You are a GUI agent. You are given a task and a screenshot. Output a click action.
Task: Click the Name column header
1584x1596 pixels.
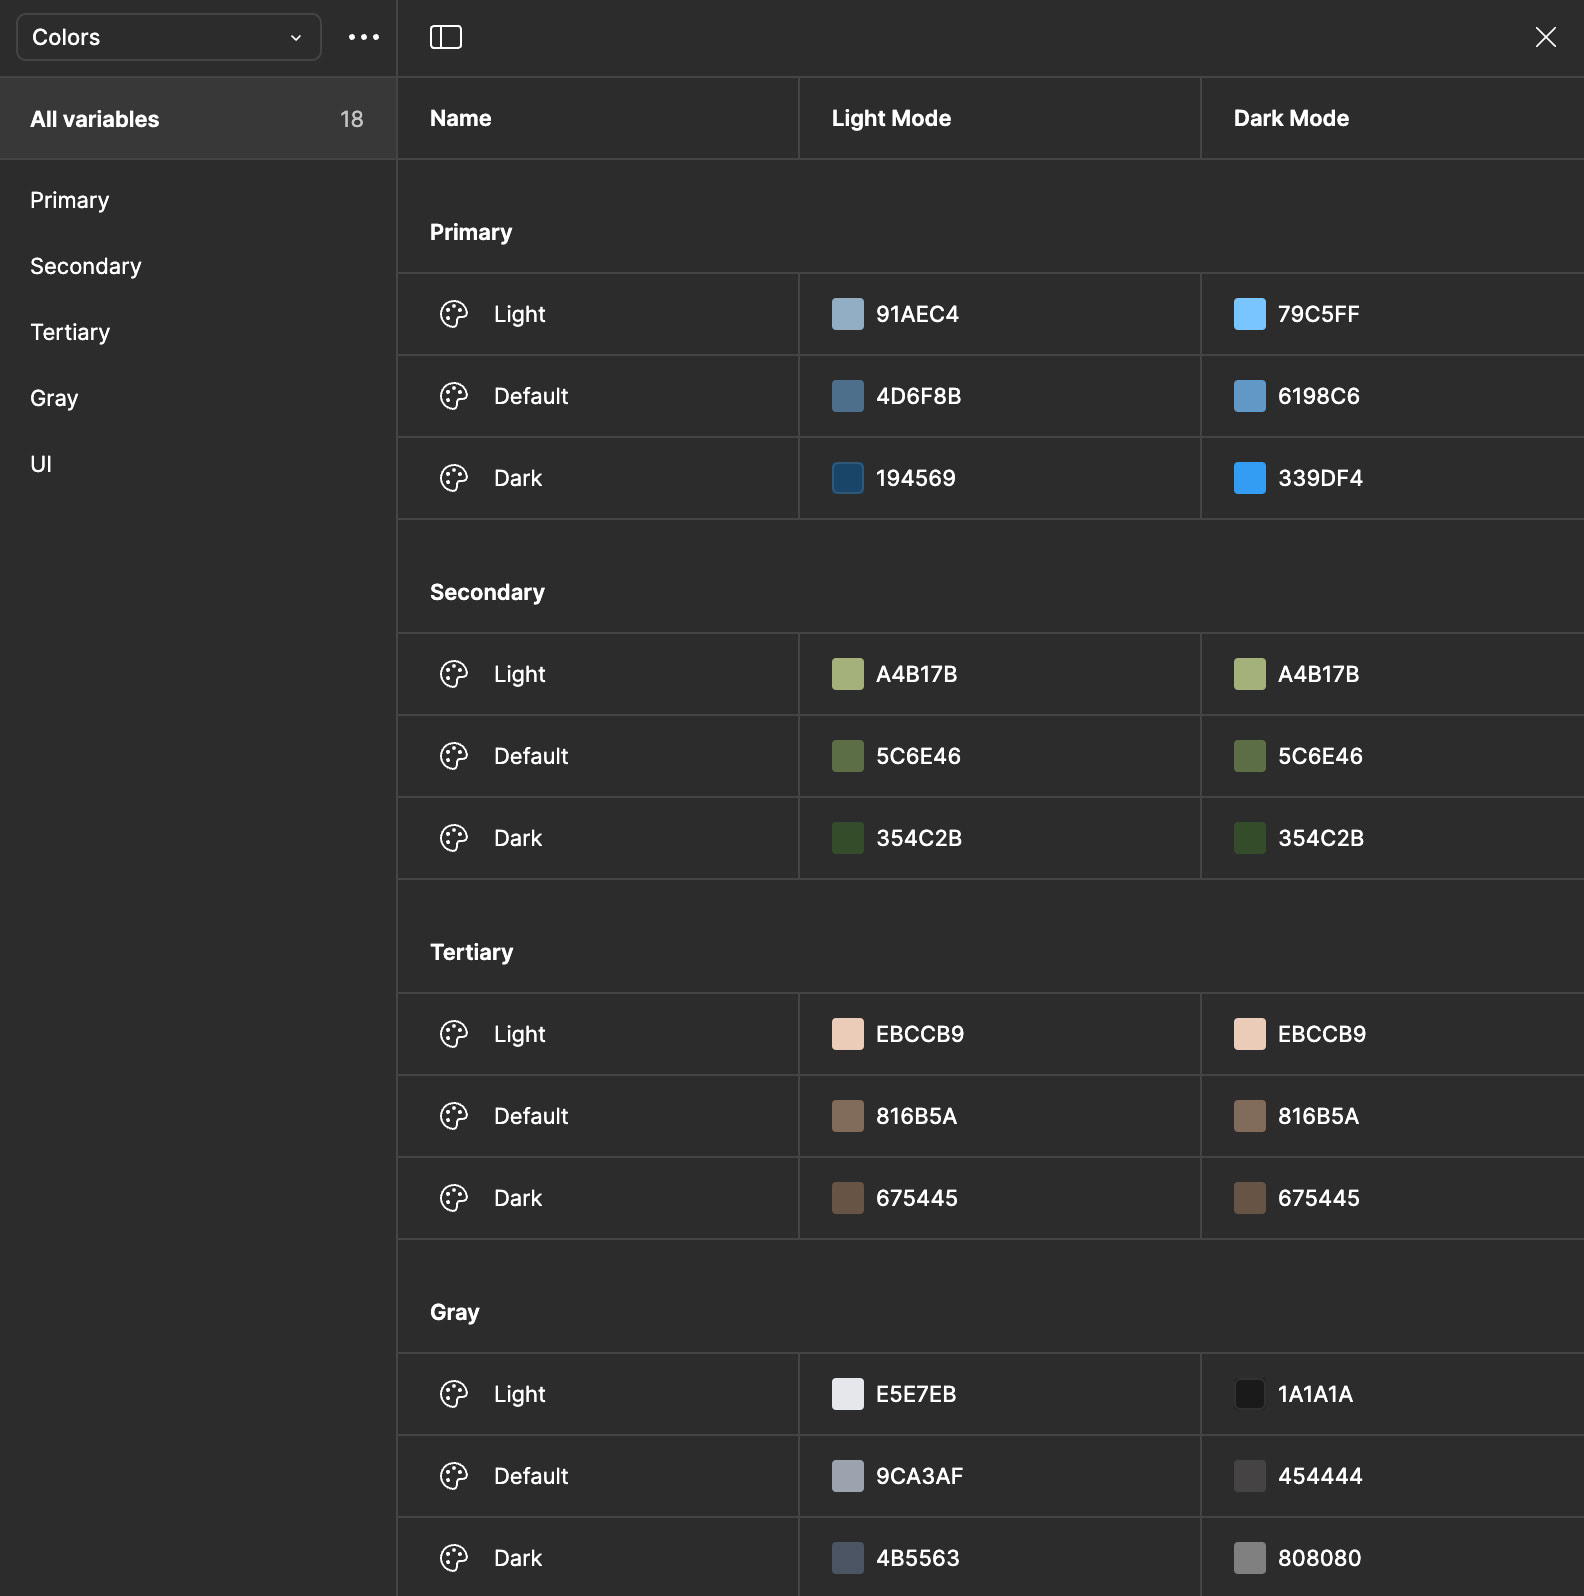(x=460, y=118)
